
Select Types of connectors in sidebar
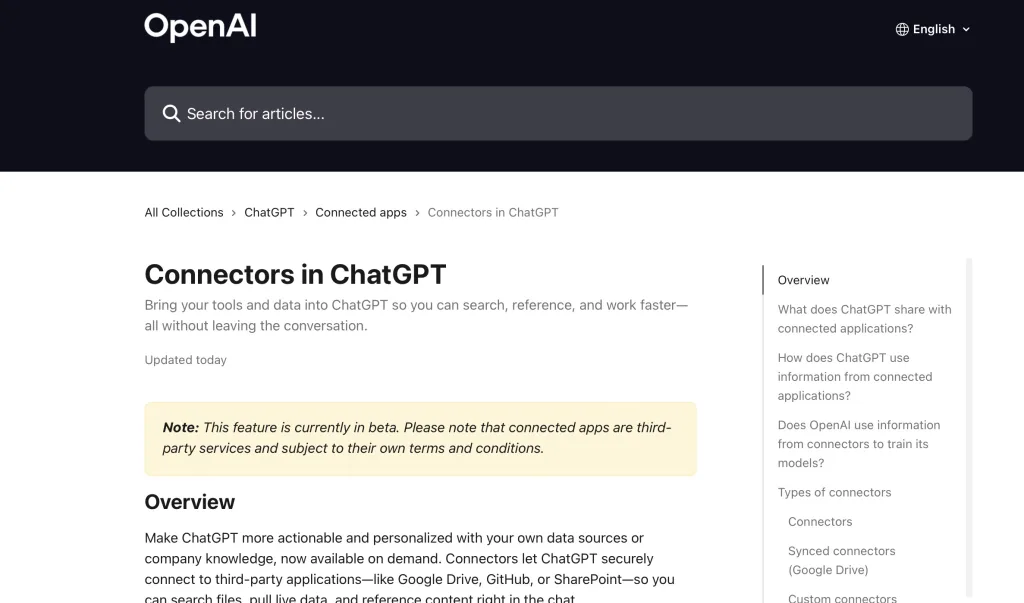(x=834, y=493)
